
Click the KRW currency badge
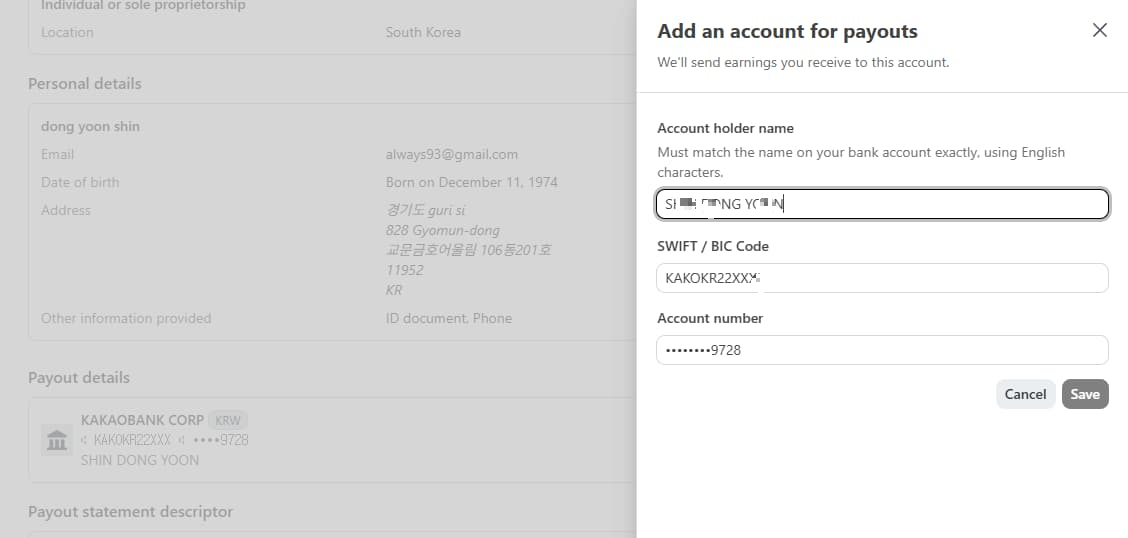tap(228, 421)
